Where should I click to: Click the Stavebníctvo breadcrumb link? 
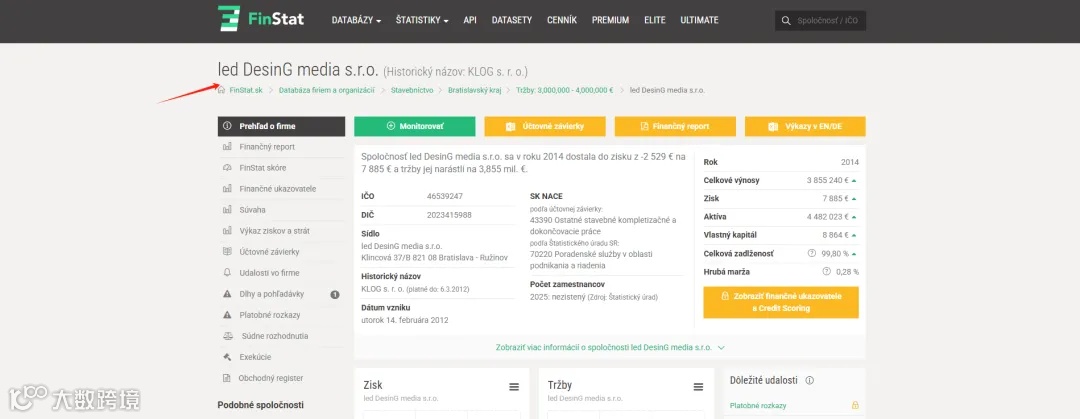click(x=411, y=90)
